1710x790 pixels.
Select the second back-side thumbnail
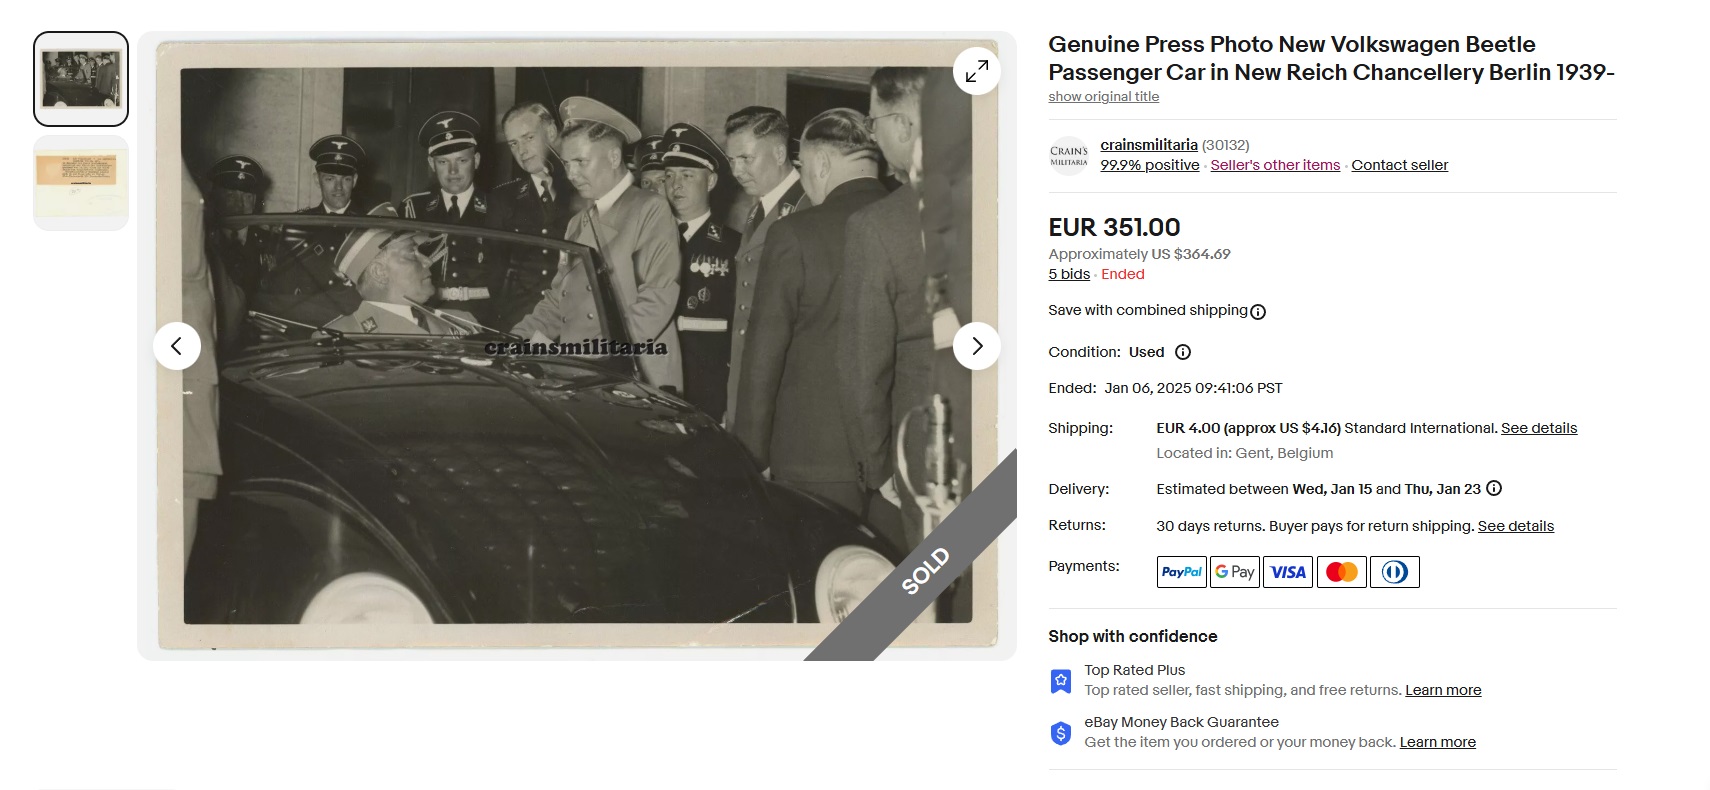[81, 183]
